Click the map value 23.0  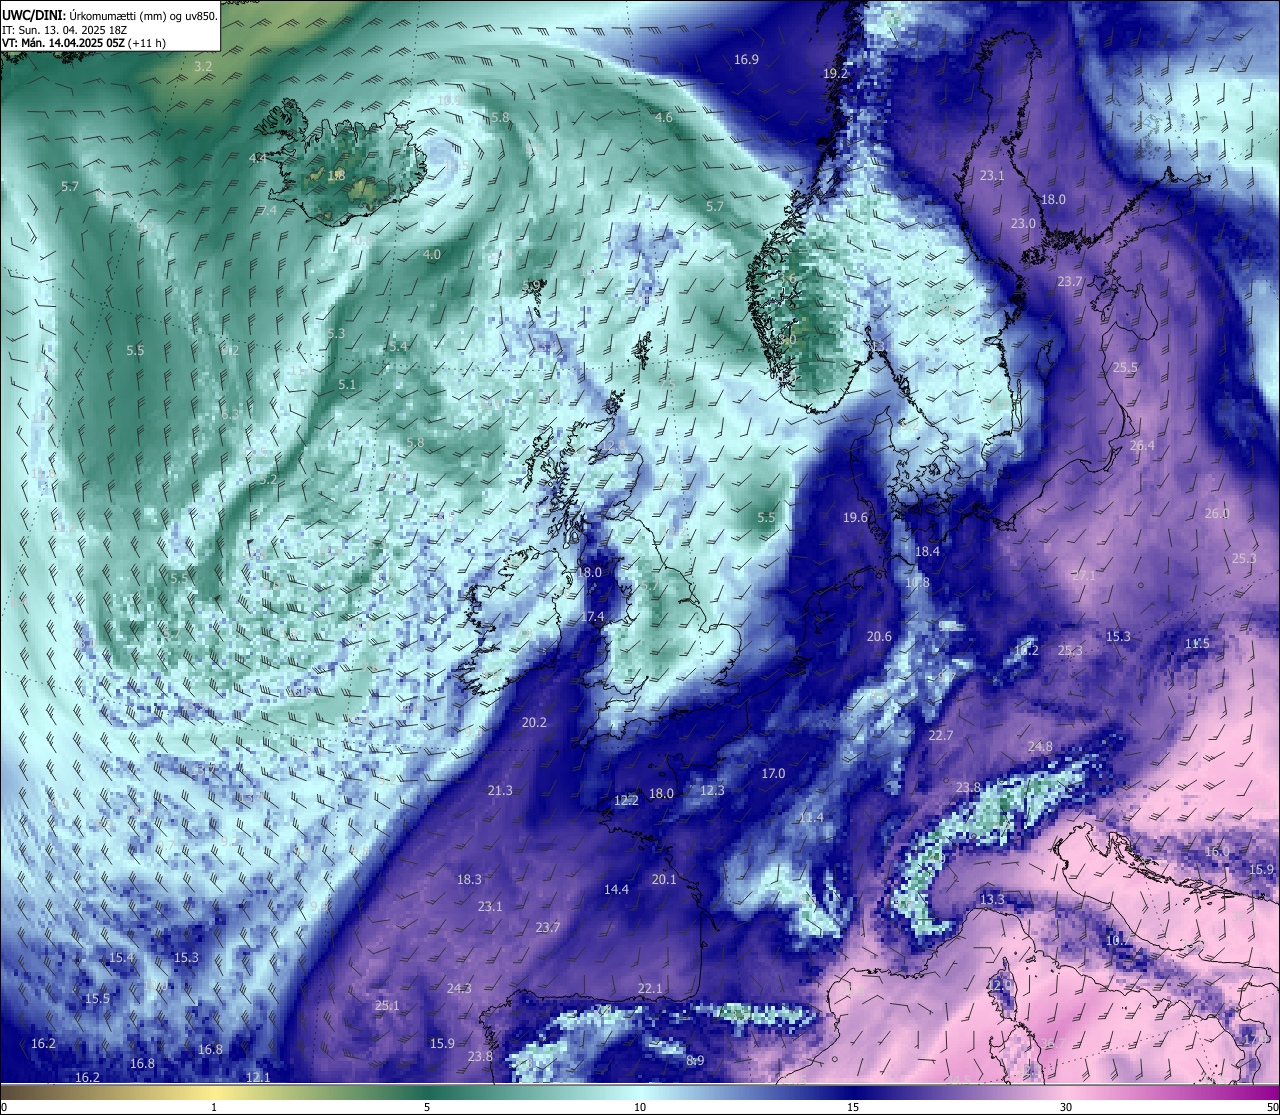(1023, 224)
